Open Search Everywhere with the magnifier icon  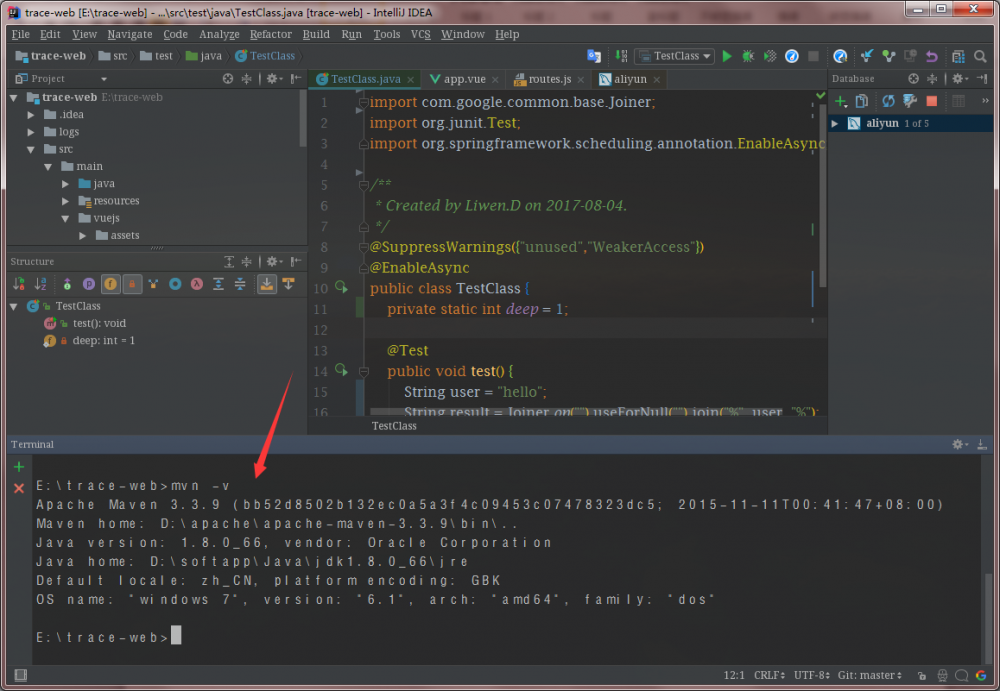pyautogui.click(x=979, y=56)
